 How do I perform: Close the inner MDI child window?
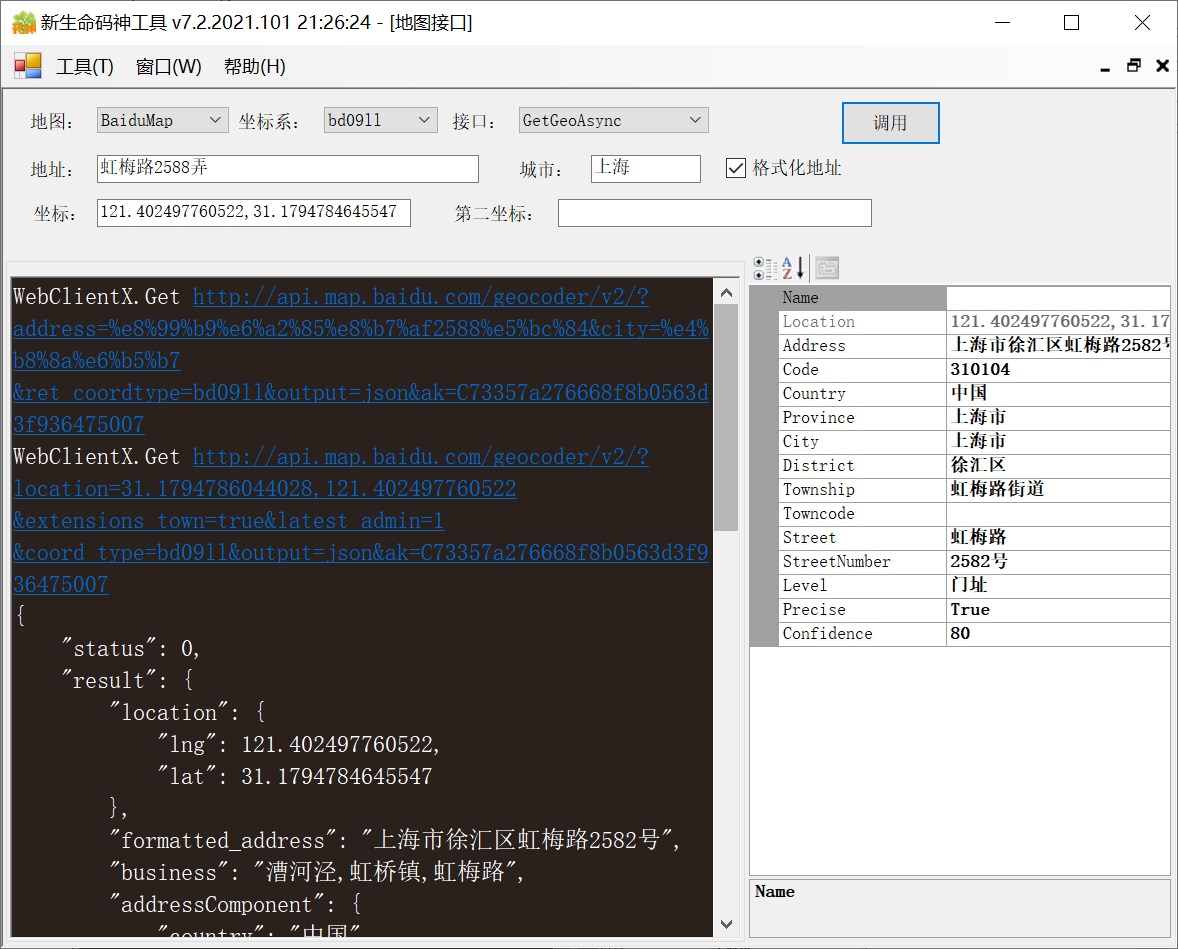(1162, 66)
